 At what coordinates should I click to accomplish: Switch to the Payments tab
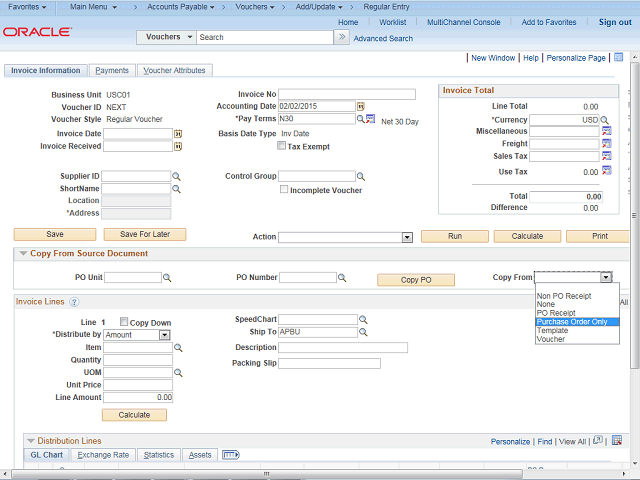[x=112, y=71]
